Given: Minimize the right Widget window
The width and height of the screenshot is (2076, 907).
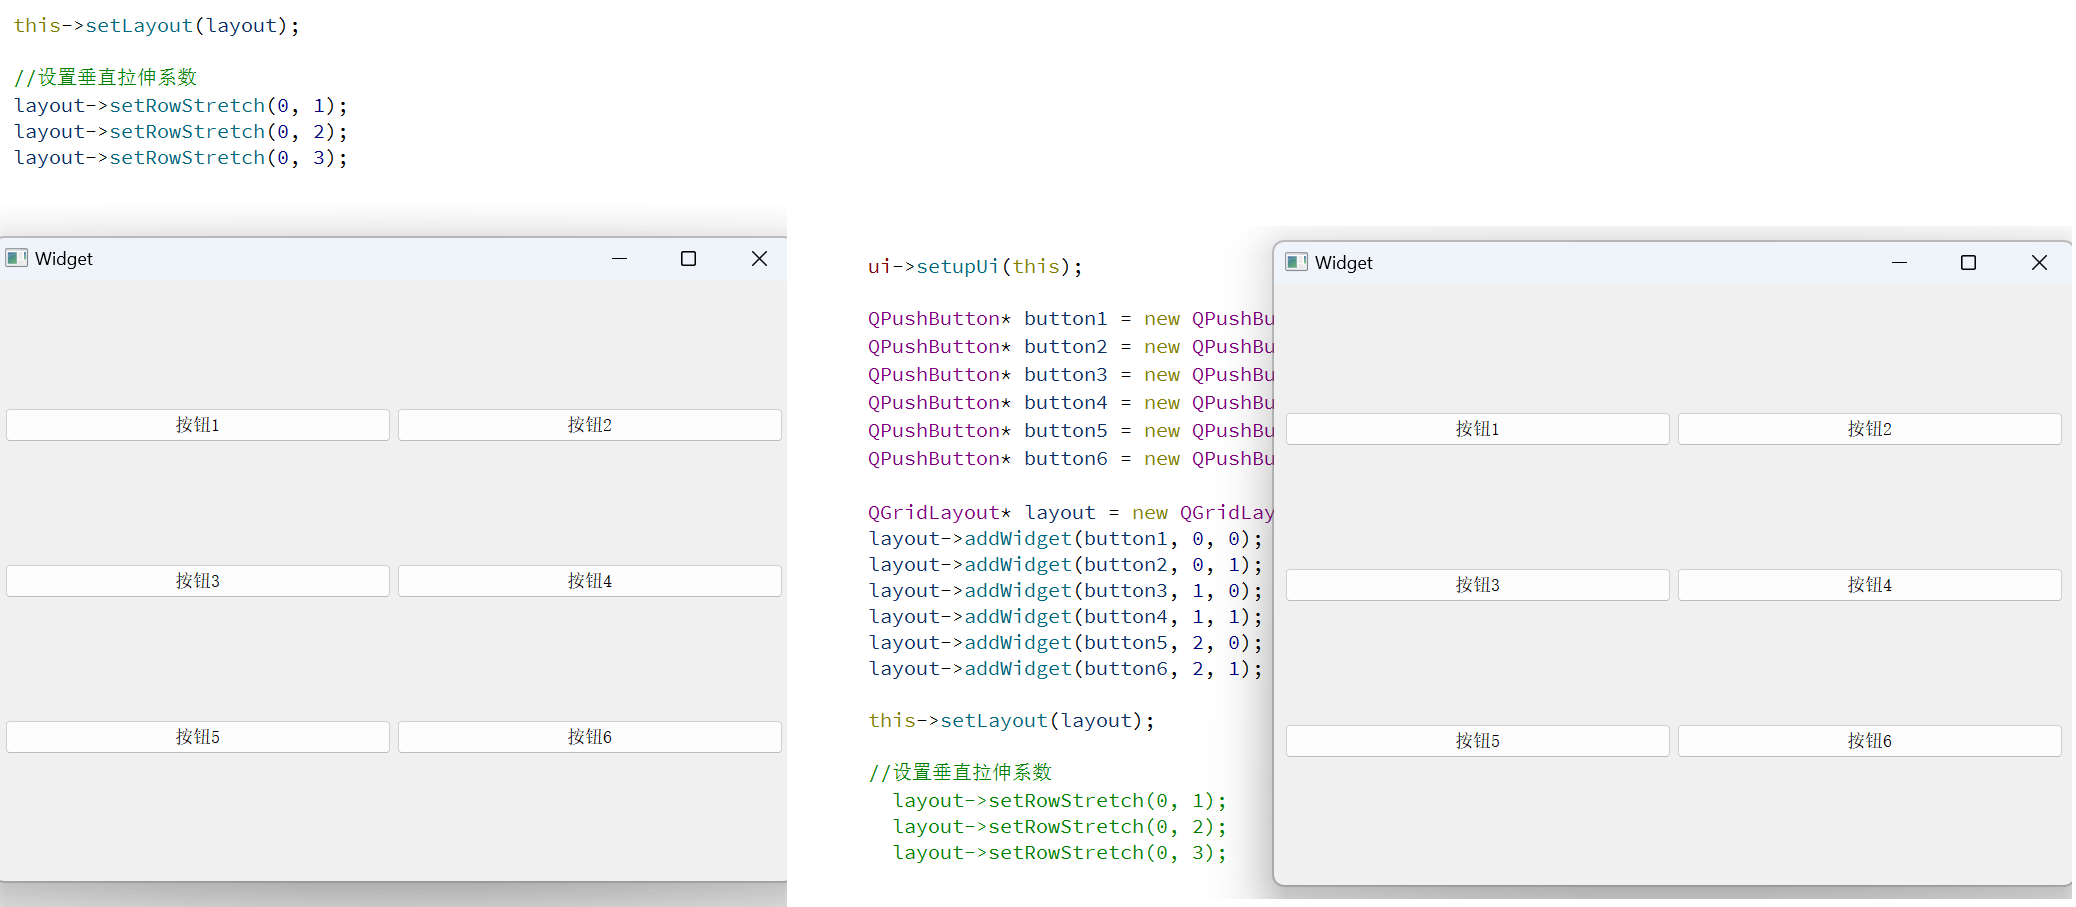Looking at the screenshot, I should (1900, 262).
